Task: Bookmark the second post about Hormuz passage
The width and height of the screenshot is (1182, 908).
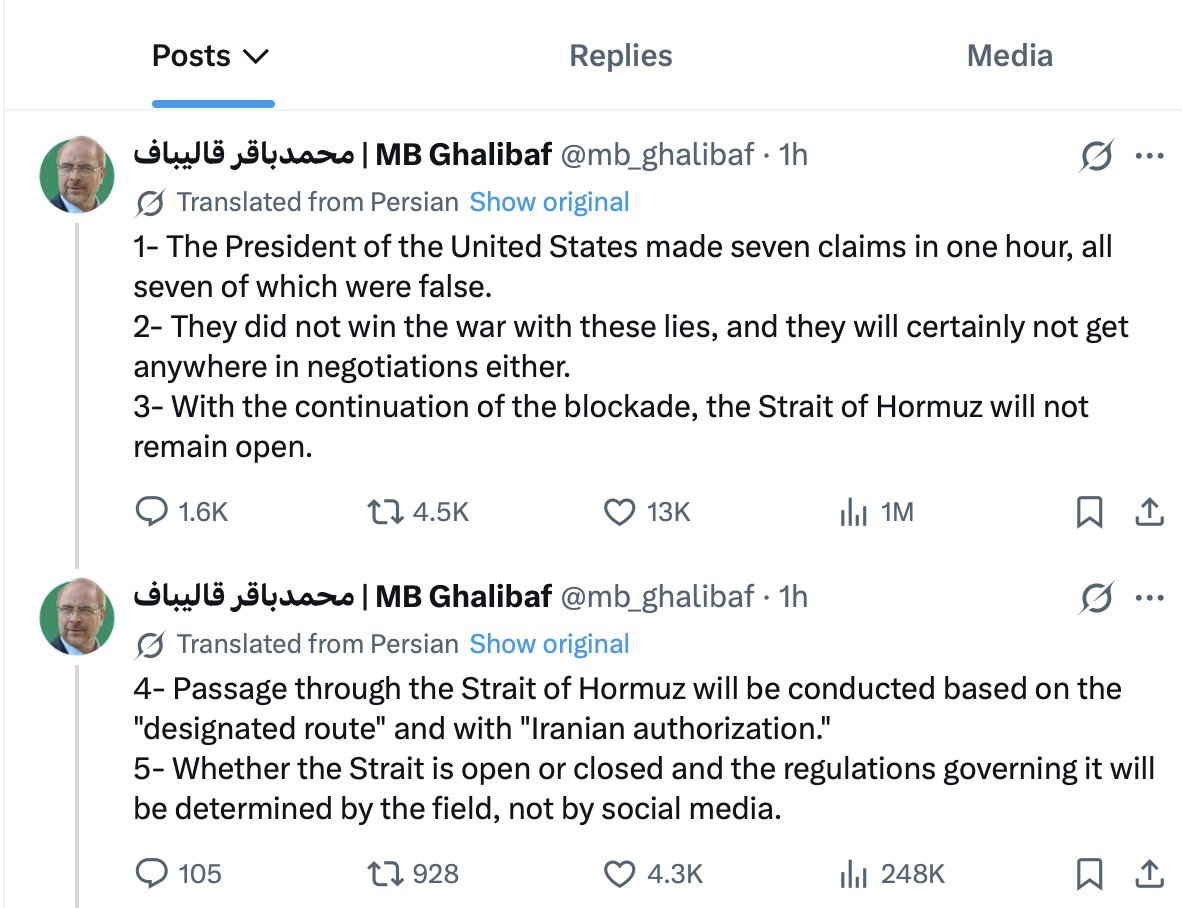Action: 1089,873
